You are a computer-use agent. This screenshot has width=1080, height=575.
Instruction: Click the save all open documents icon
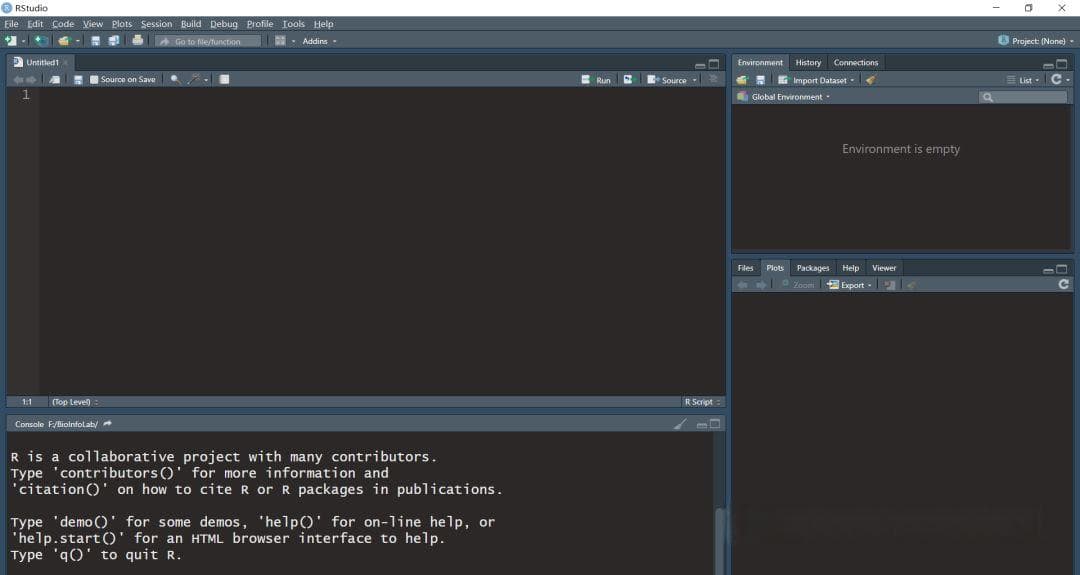click(x=114, y=41)
